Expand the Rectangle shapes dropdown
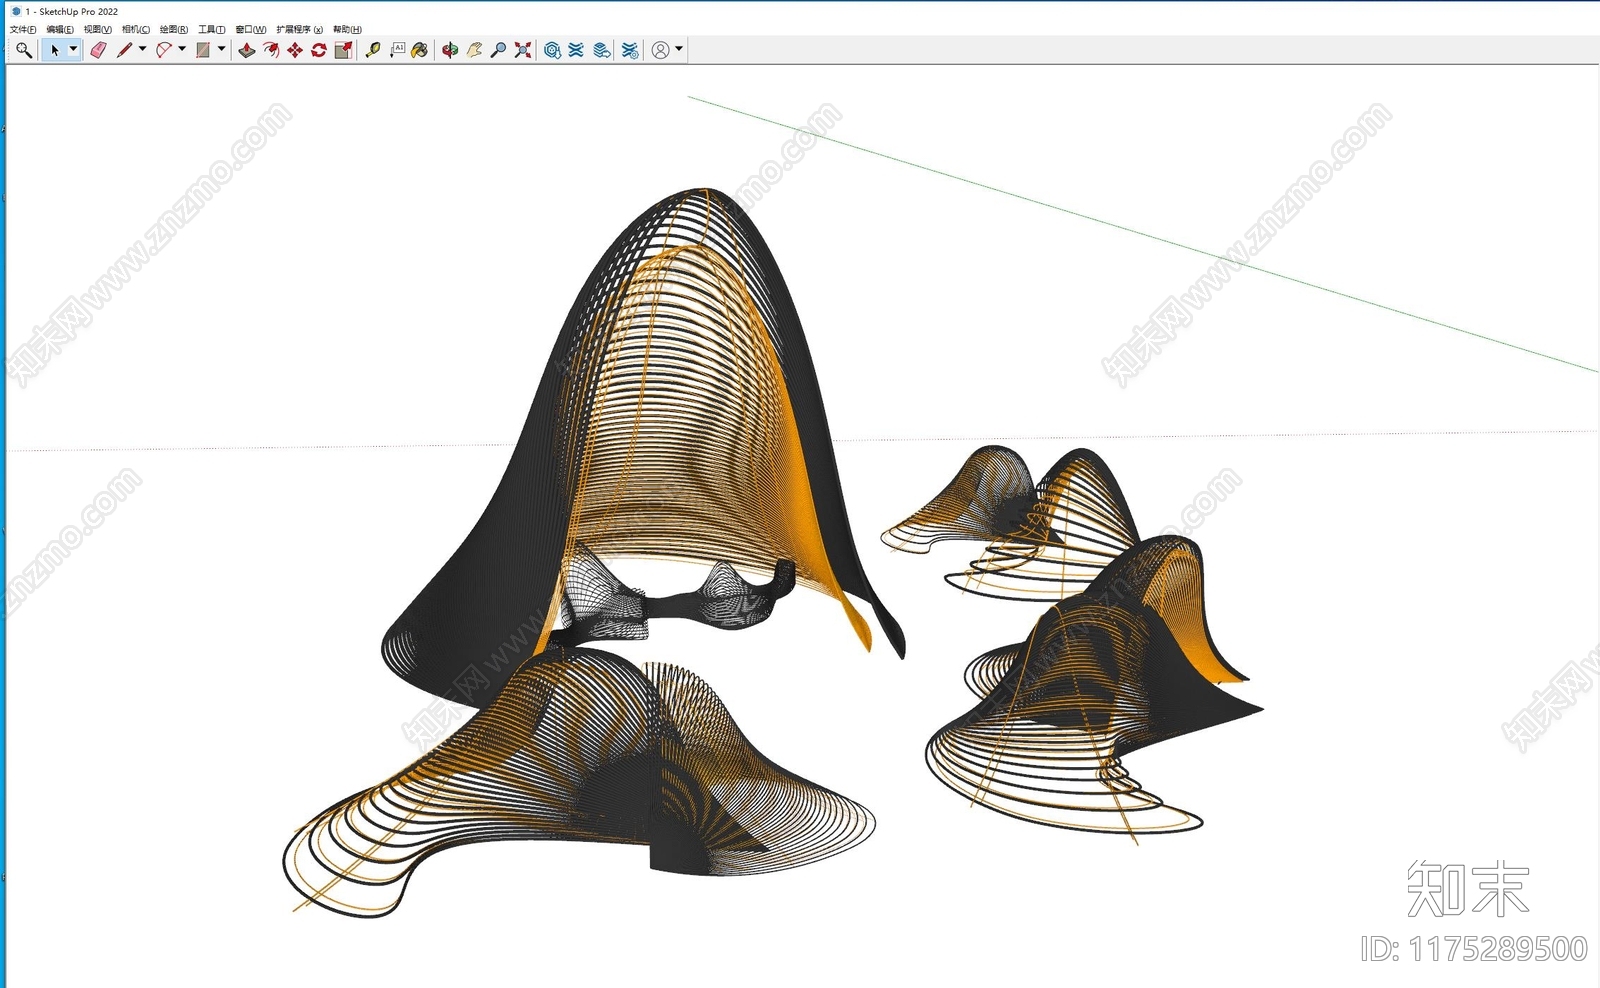Viewport: 1600px width, 988px height. pos(221,49)
